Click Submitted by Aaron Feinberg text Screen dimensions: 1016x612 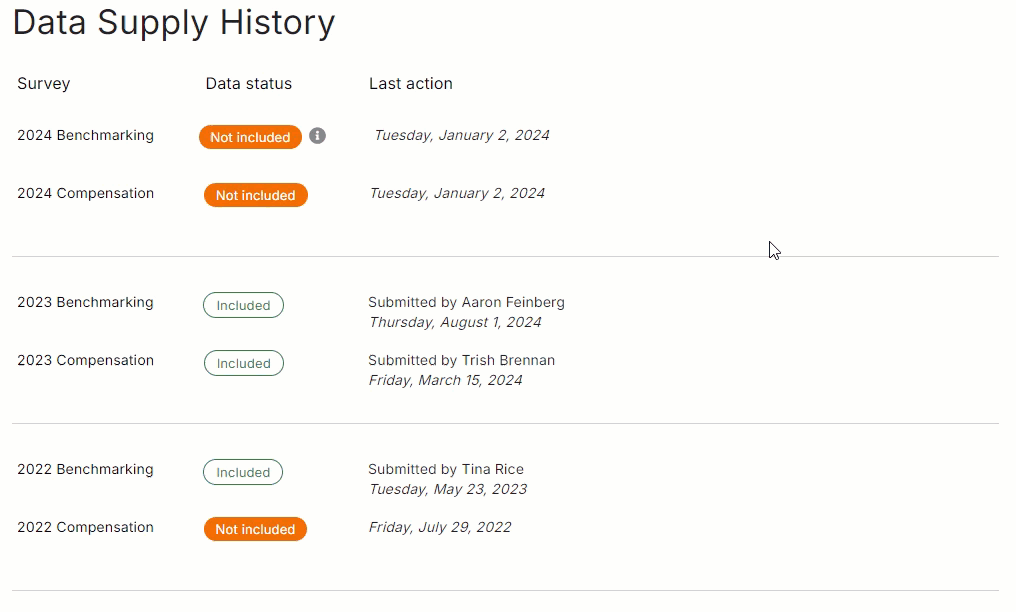click(466, 302)
